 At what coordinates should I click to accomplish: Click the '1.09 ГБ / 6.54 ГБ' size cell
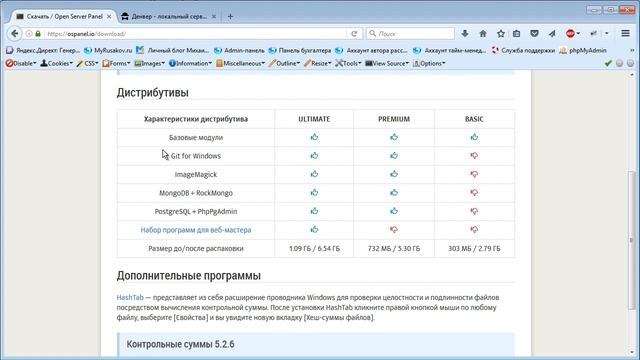[x=314, y=249]
